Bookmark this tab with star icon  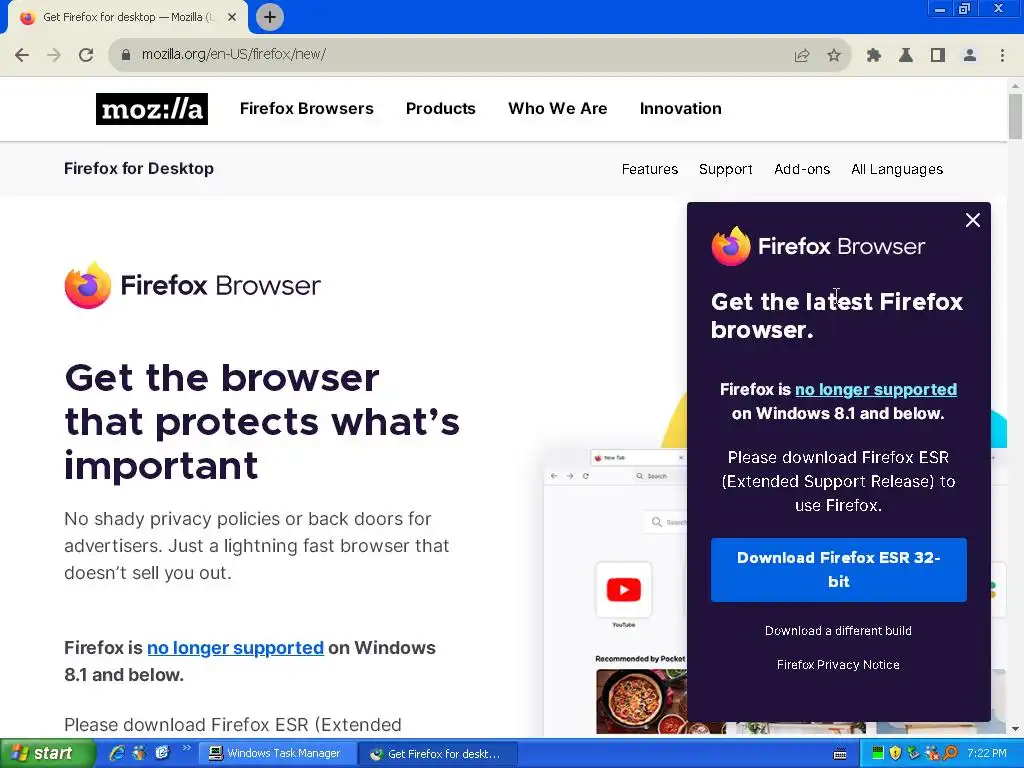point(834,56)
